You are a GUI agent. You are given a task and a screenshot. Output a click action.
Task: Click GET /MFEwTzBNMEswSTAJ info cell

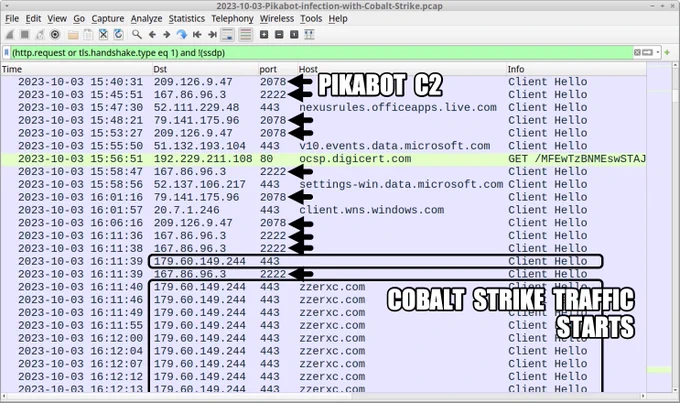577,159
